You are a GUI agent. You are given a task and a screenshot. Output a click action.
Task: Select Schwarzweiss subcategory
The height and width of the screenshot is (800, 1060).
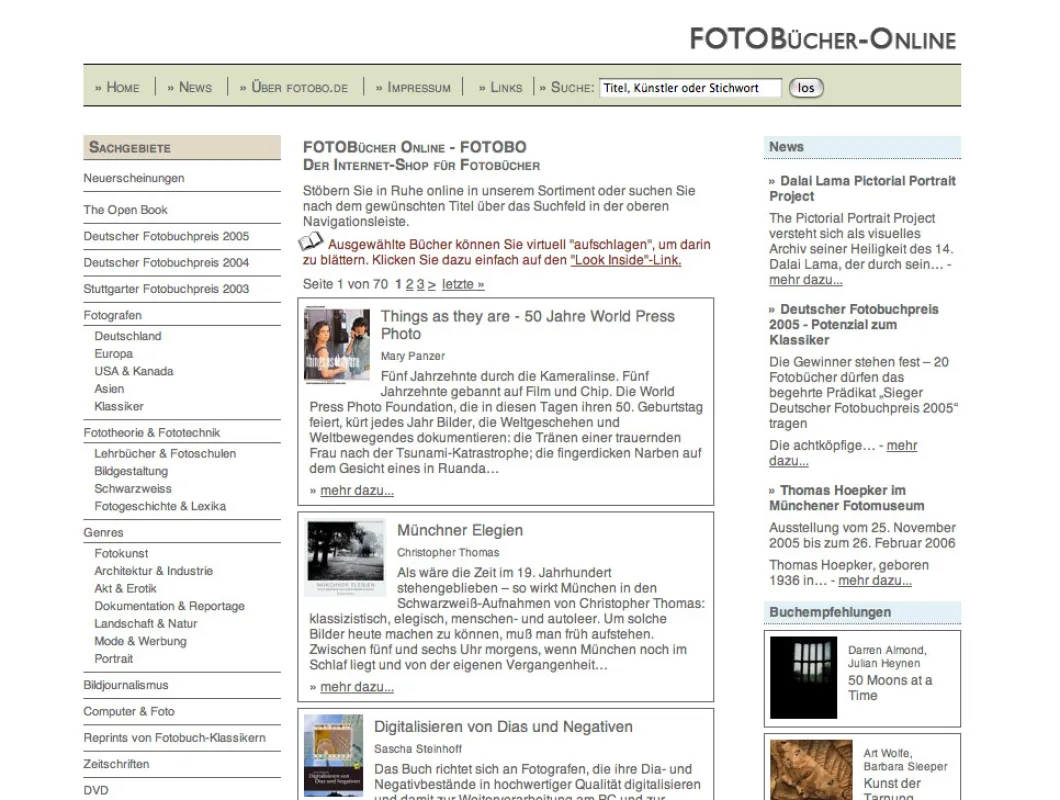click(133, 489)
